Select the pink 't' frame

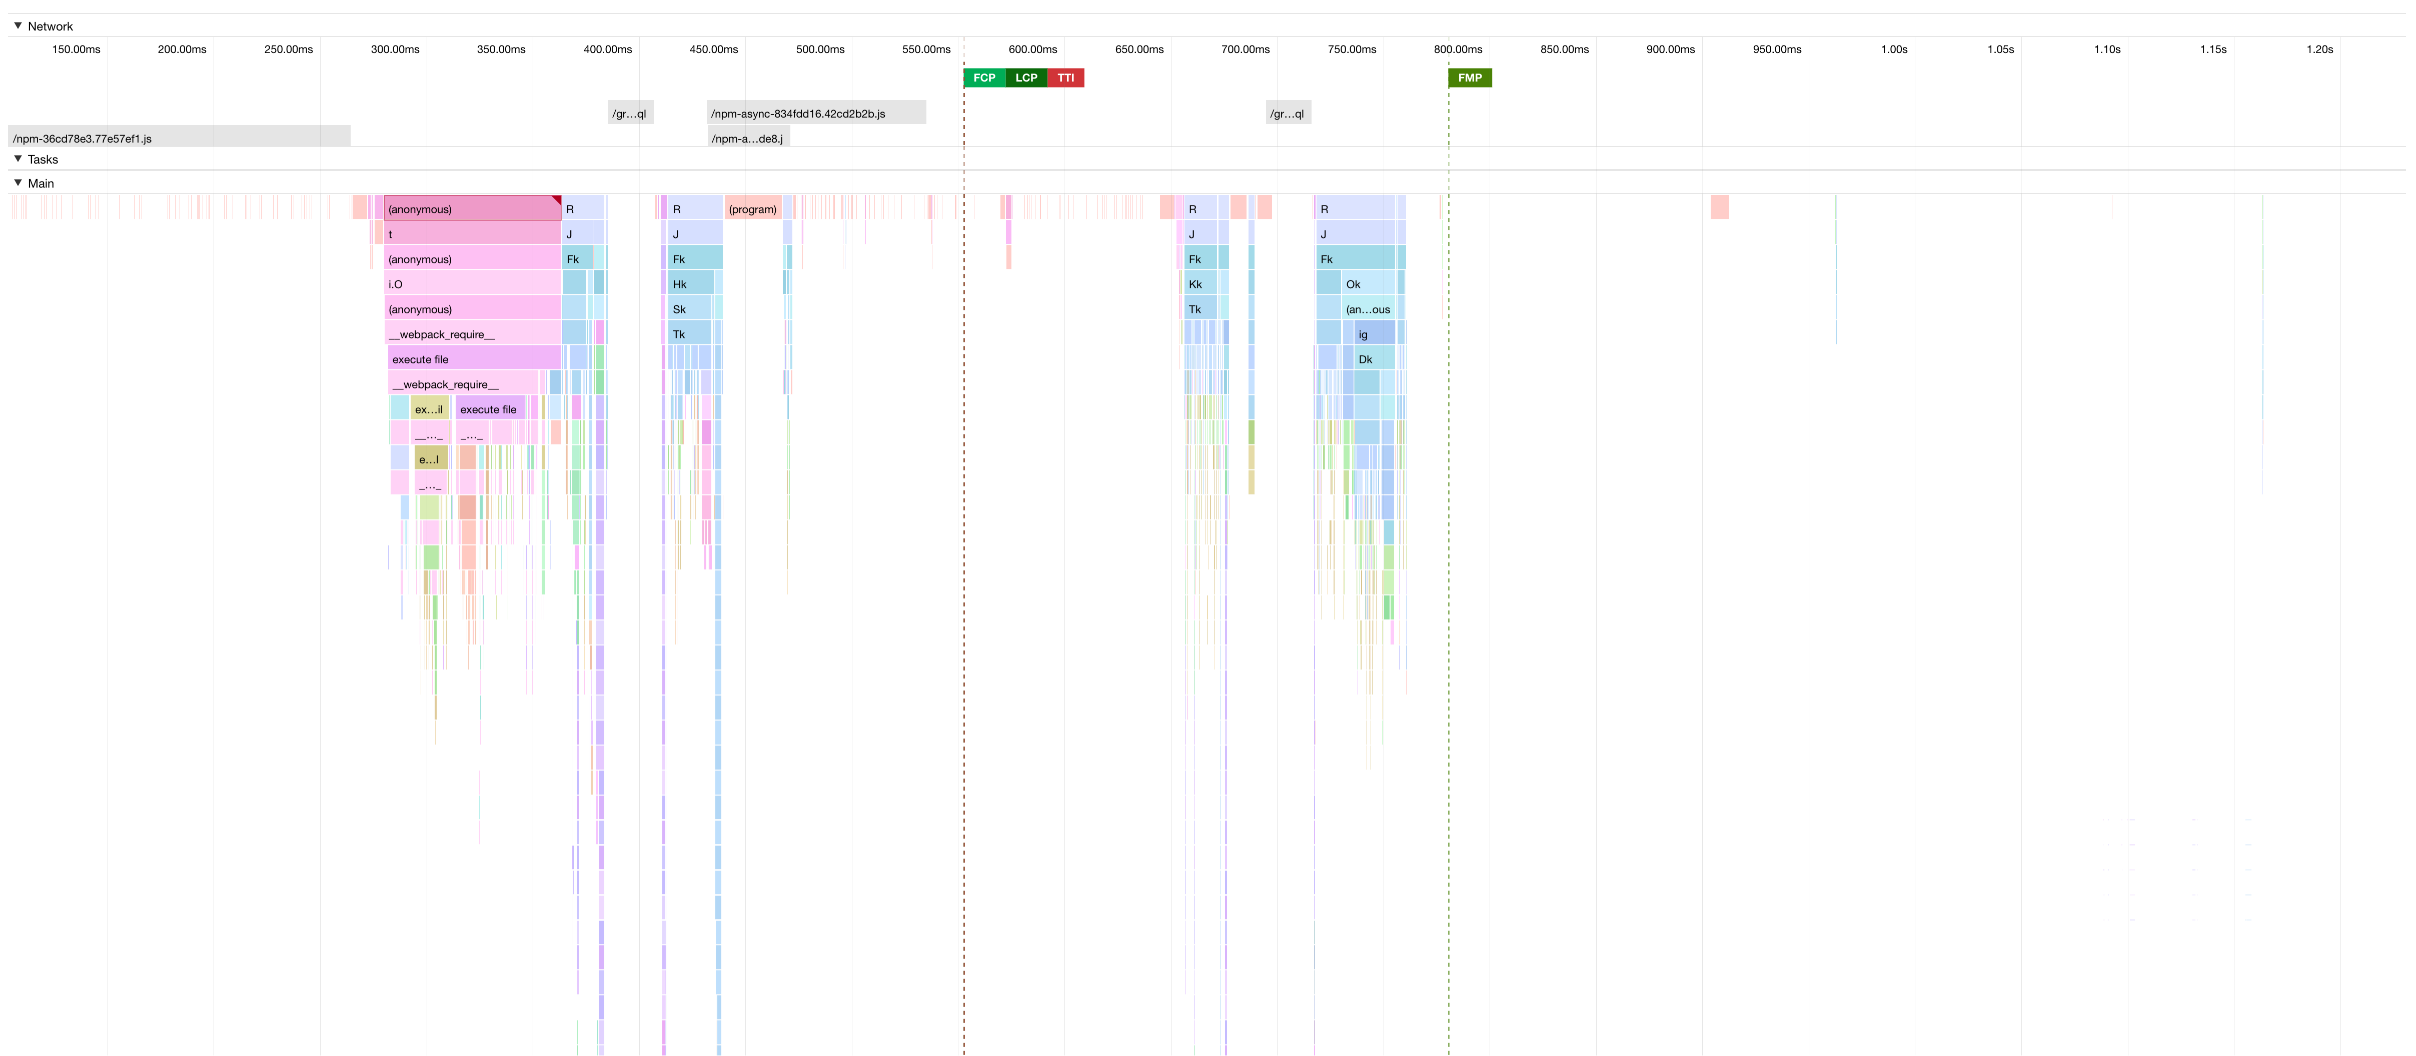click(472, 234)
